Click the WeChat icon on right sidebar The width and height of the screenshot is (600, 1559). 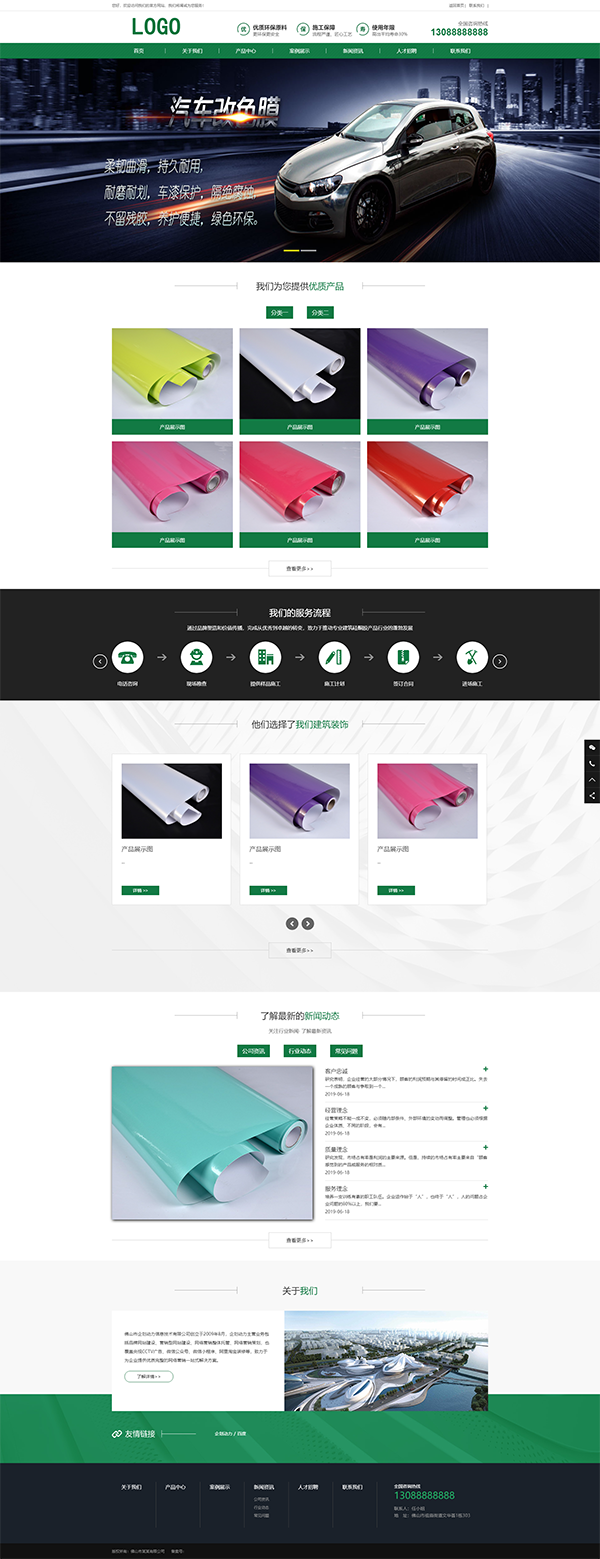click(x=592, y=748)
